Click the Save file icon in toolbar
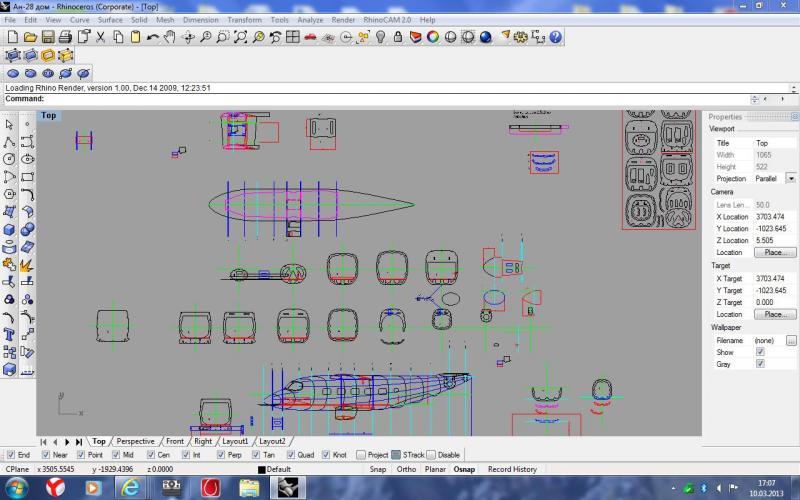800x500 pixels. [x=47, y=37]
